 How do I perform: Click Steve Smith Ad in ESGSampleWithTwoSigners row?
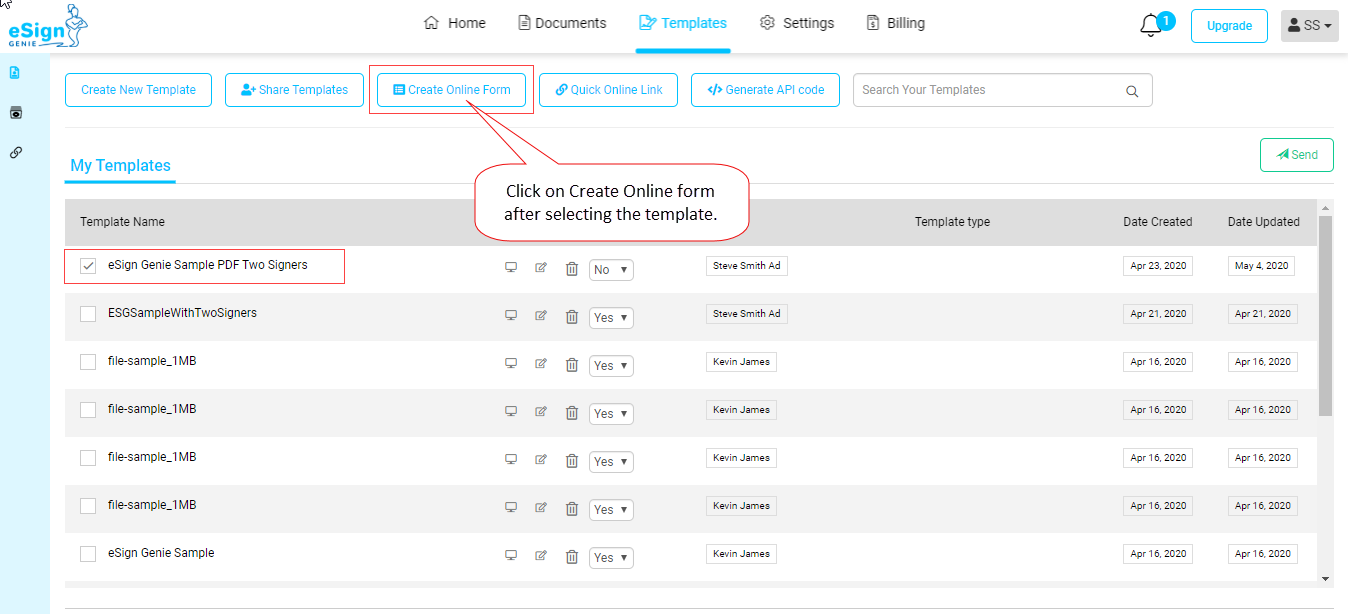(x=746, y=314)
